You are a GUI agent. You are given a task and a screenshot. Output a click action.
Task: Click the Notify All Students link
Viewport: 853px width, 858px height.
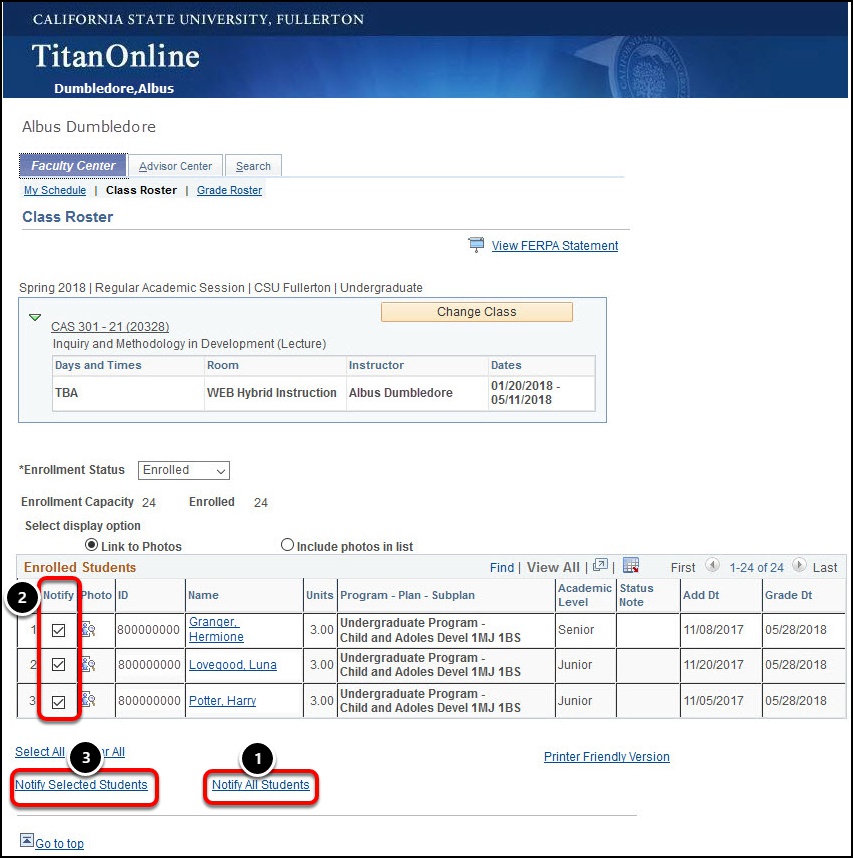tap(260, 785)
